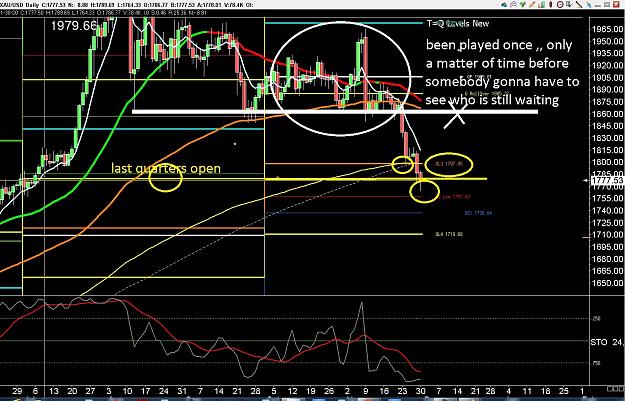
Task: Click the pink share-style icon in the chart toolbar
Action: click(513, 4)
